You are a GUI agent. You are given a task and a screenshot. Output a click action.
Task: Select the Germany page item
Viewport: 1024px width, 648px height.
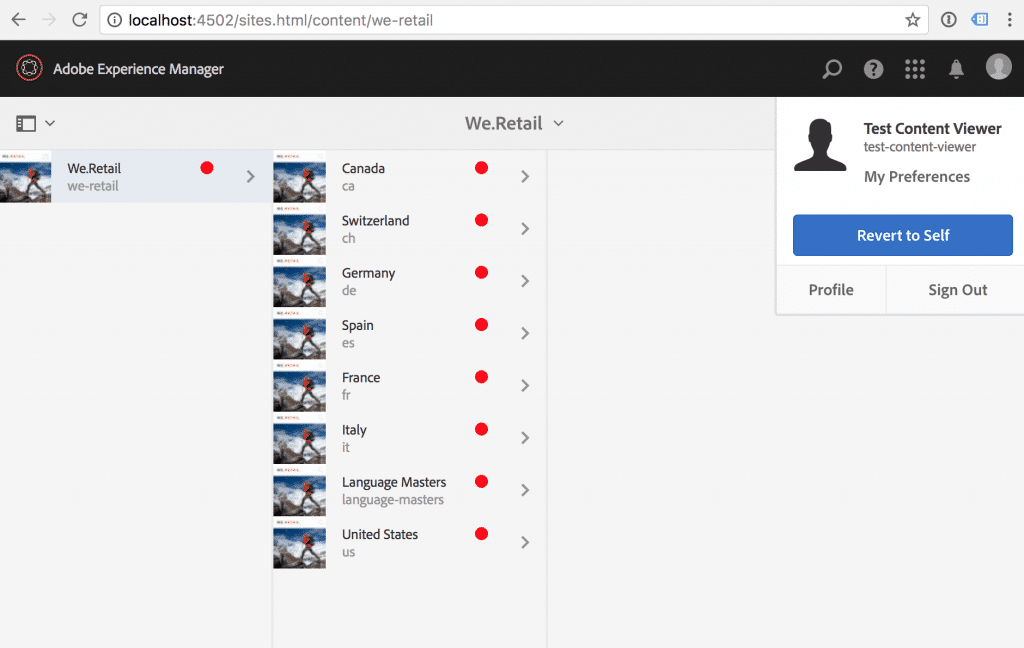pos(409,281)
